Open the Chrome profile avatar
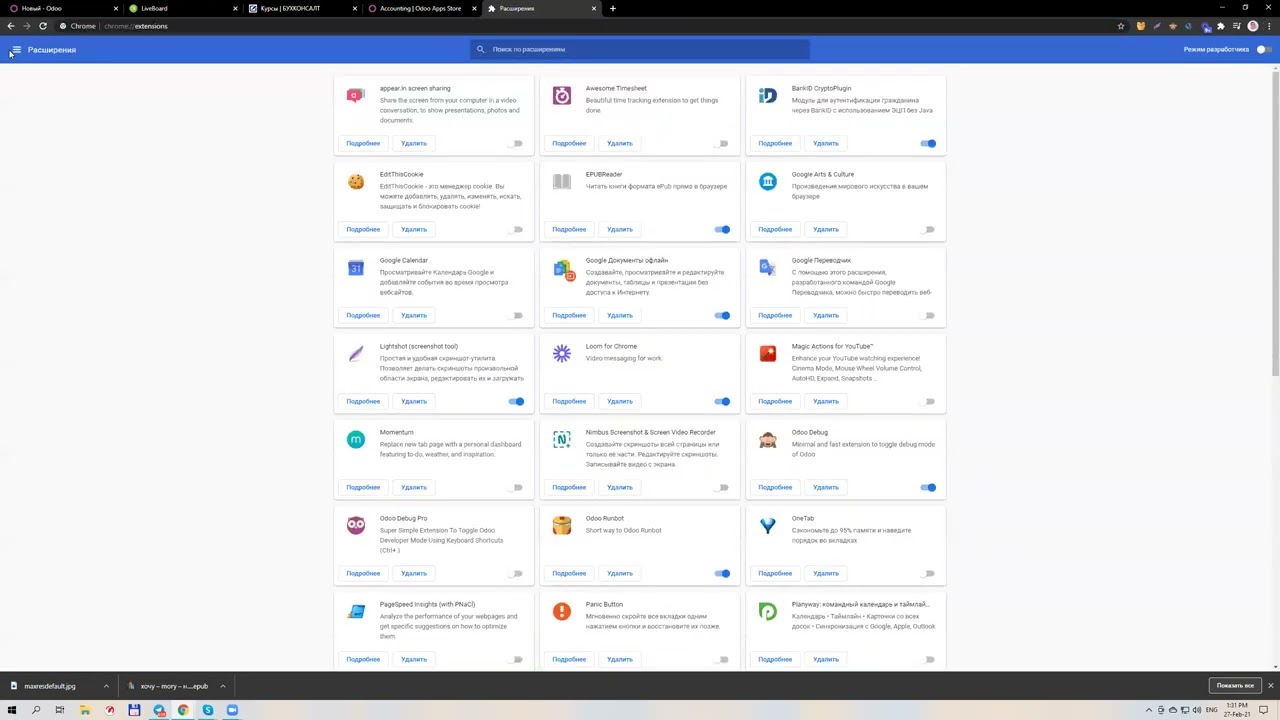This screenshot has height=720, width=1280. click(x=1253, y=26)
